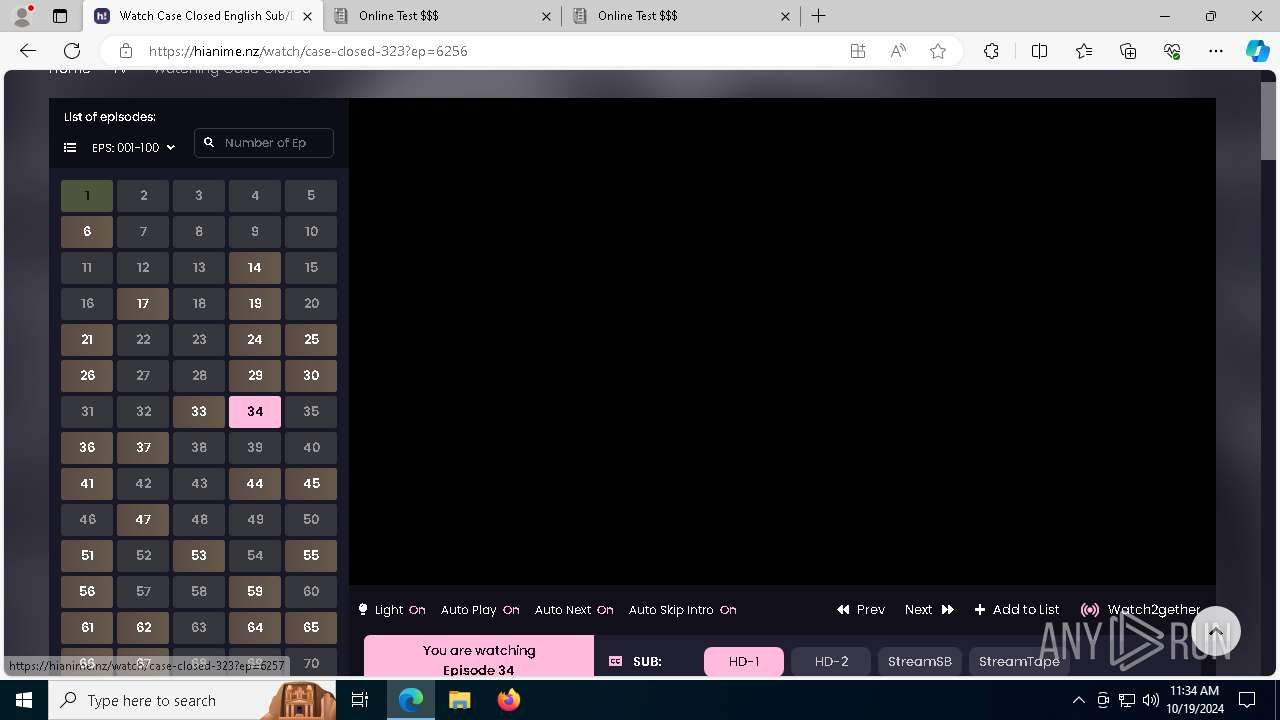Add this page to favorites
1280x720 pixels.
pyautogui.click(x=938, y=51)
